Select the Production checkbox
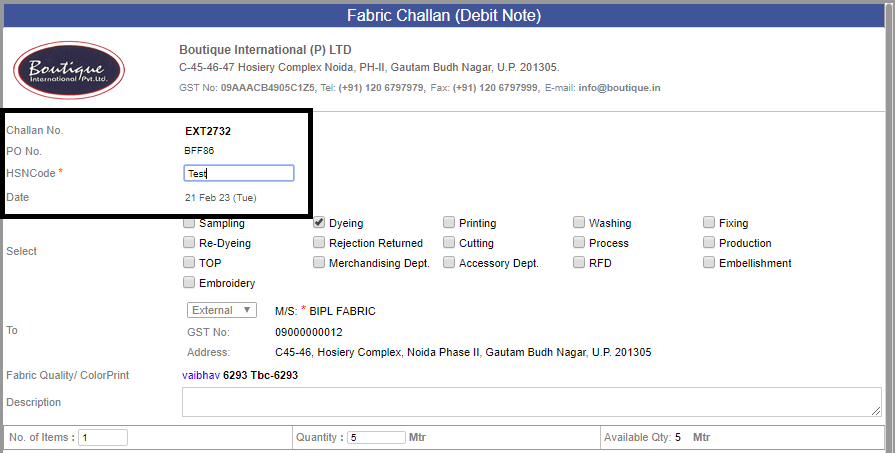The width and height of the screenshot is (895, 453). tap(709, 242)
